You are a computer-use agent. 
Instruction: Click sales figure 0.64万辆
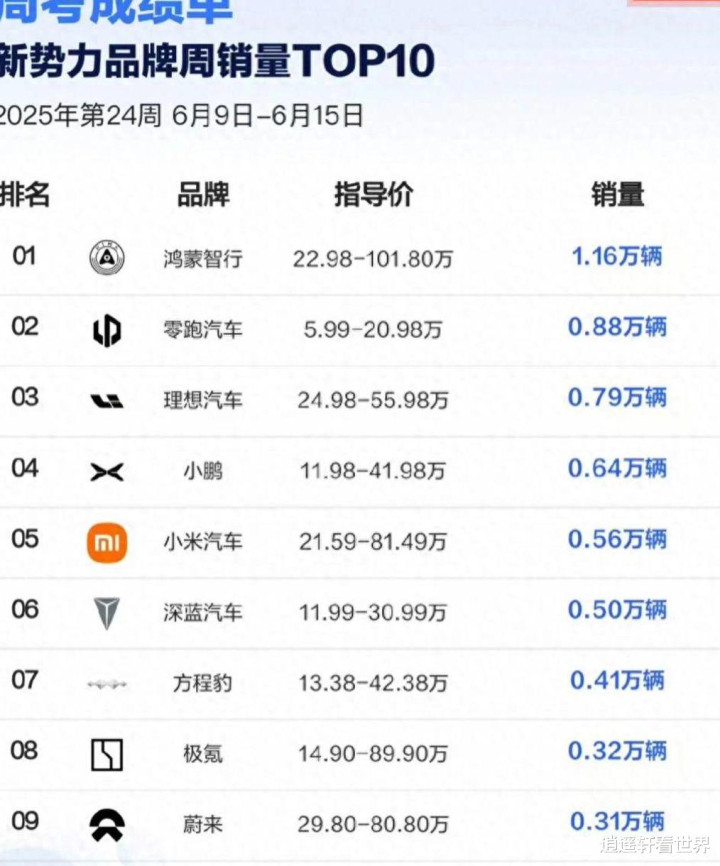pos(617,468)
